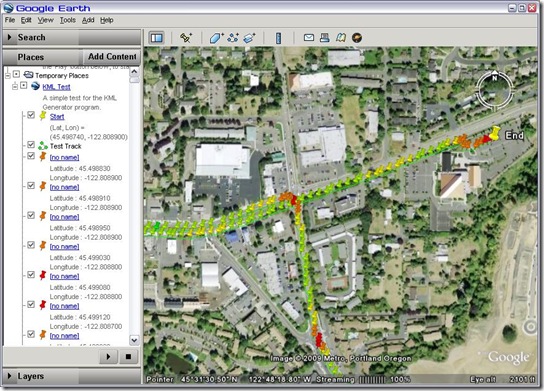Open the KML Test link

coord(56,87)
